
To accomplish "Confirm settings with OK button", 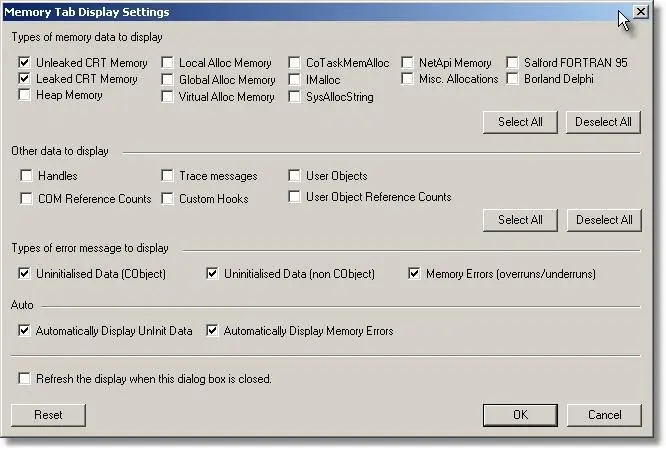I will (x=520, y=415).
